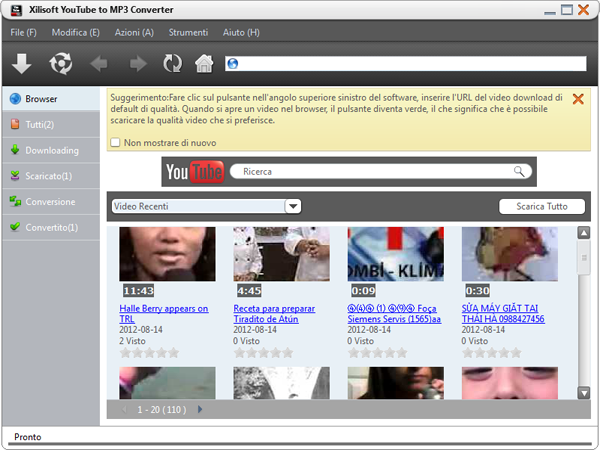Click the convert toolbar icon

pyautogui.click(x=61, y=64)
